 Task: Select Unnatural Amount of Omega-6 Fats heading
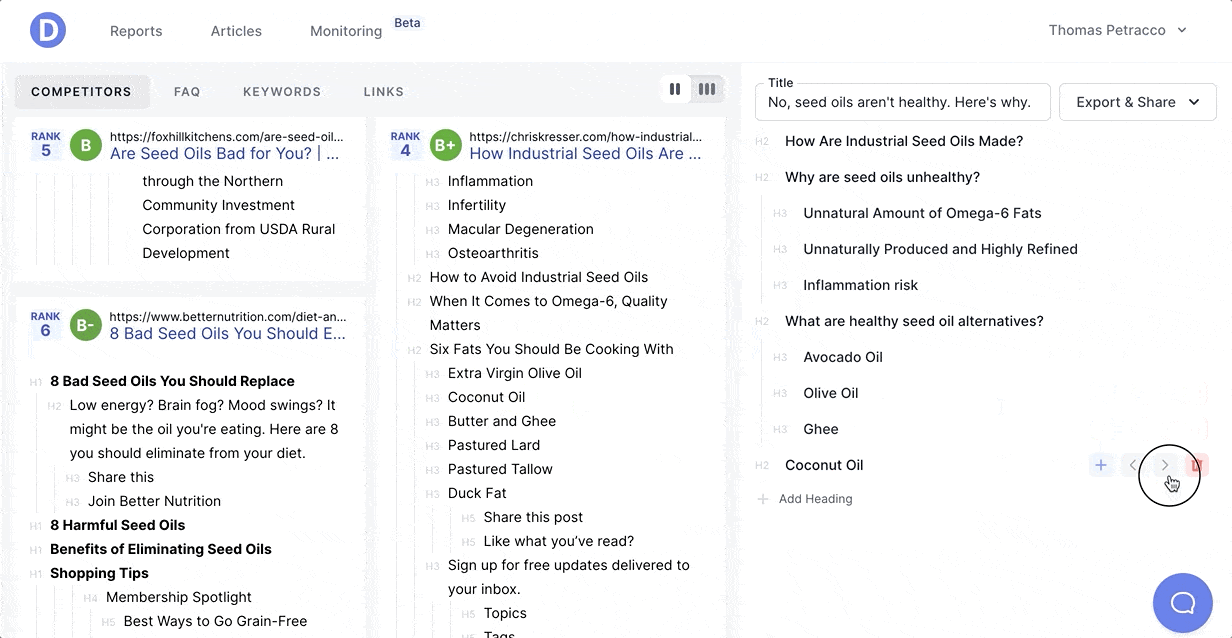click(x=922, y=213)
